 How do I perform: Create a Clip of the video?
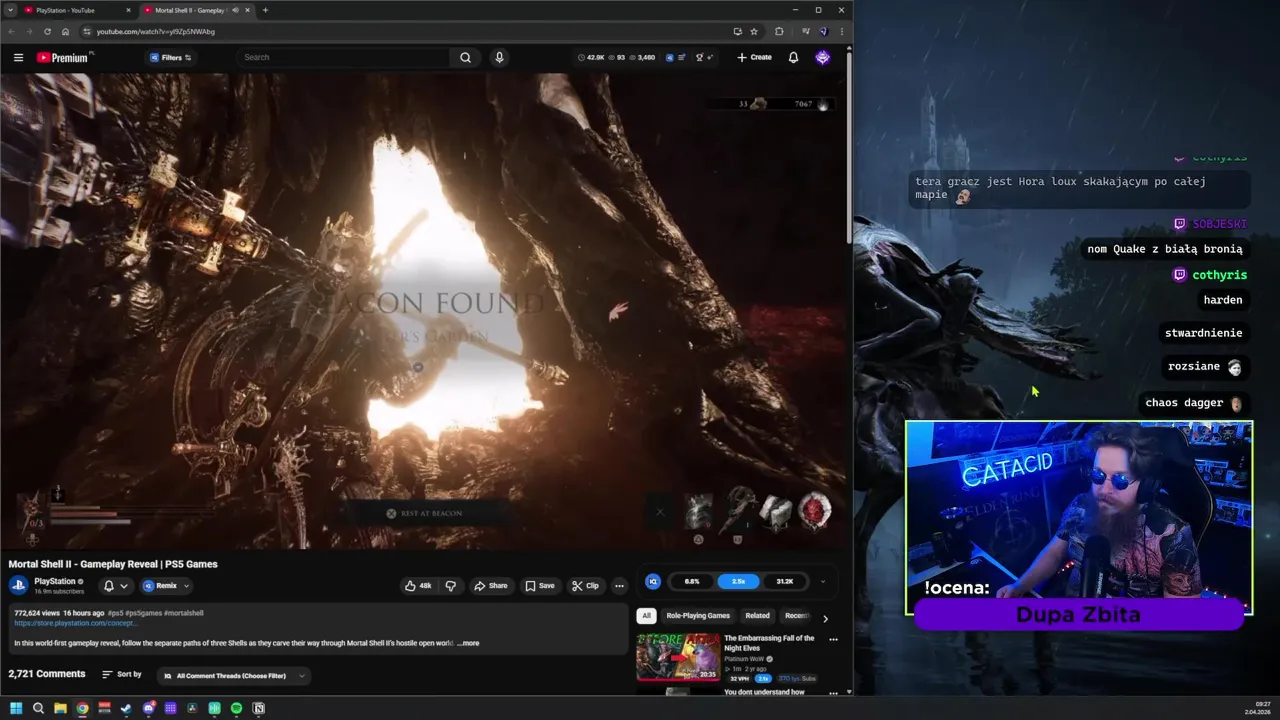(585, 586)
